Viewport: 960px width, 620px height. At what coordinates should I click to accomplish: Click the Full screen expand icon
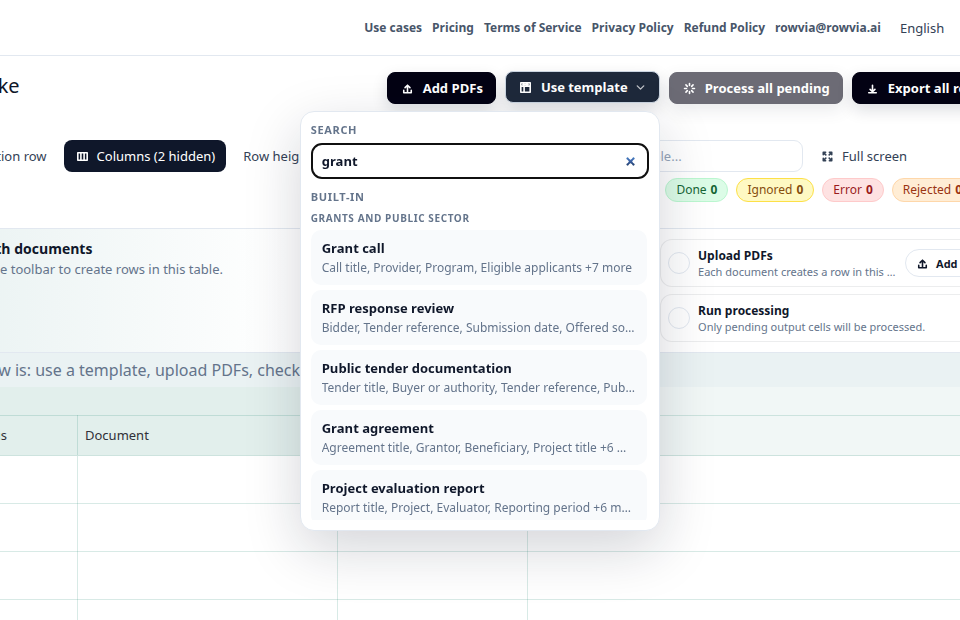click(827, 157)
